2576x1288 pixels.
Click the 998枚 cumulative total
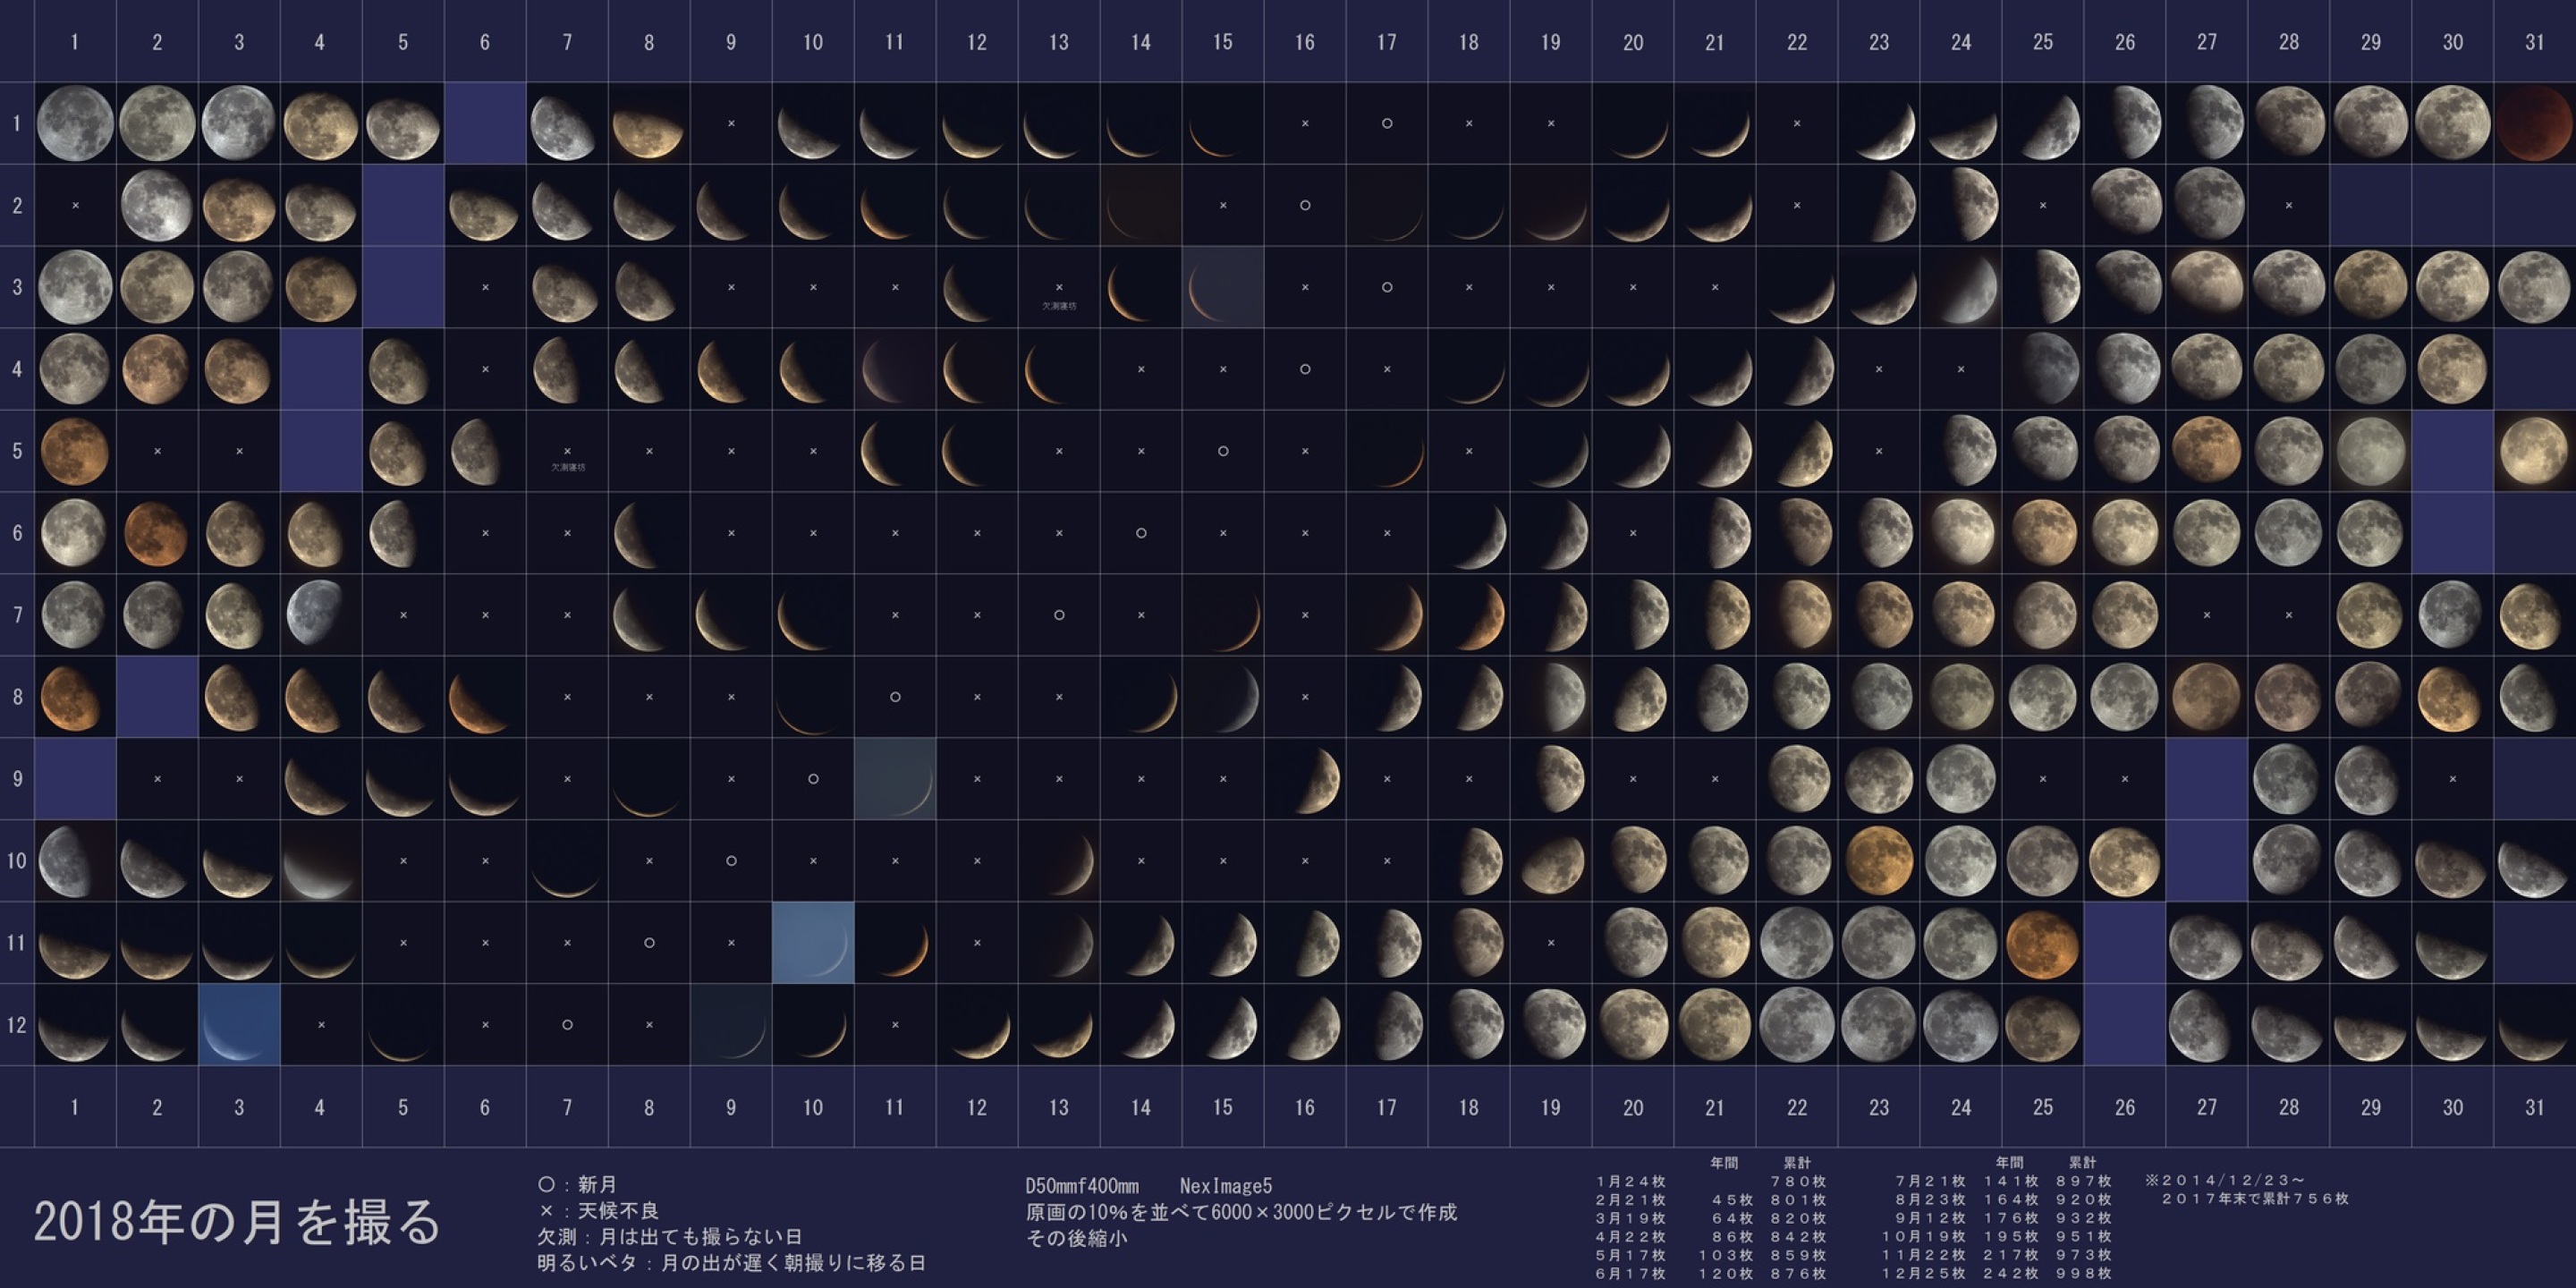tap(2084, 1274)
